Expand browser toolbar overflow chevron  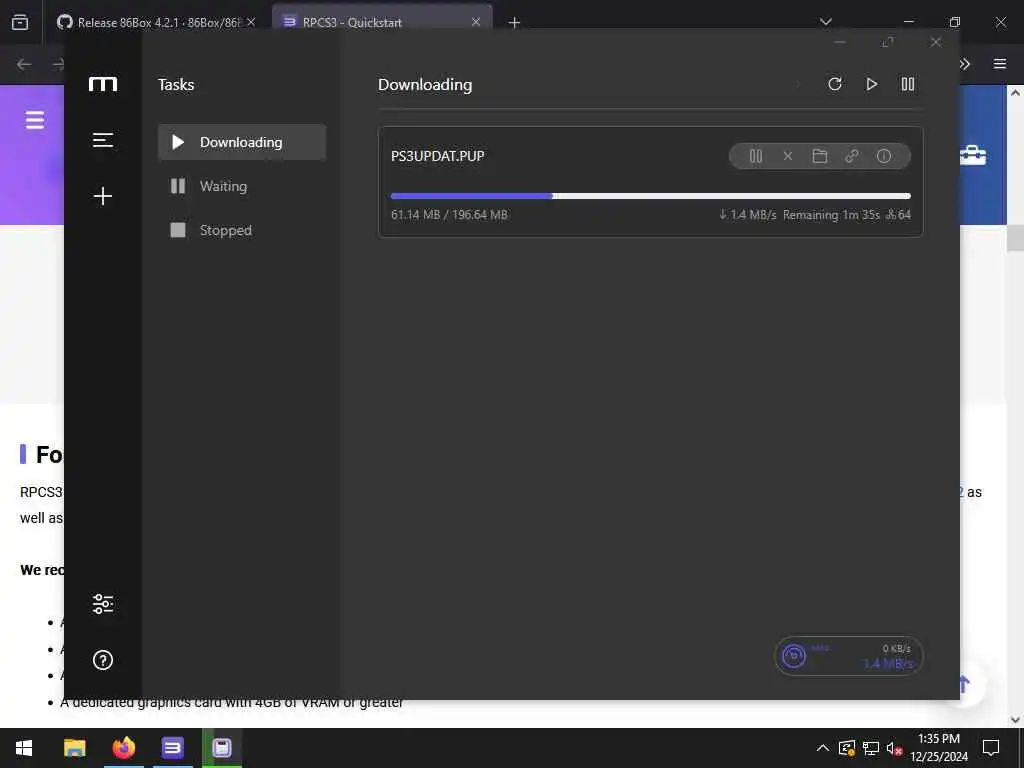(965, 64)
